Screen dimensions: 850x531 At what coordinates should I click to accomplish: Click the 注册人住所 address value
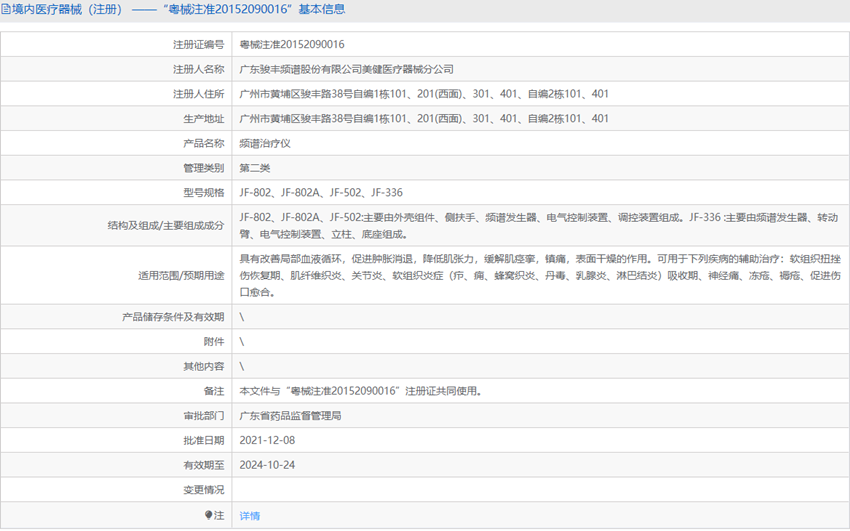click(424, 94)
